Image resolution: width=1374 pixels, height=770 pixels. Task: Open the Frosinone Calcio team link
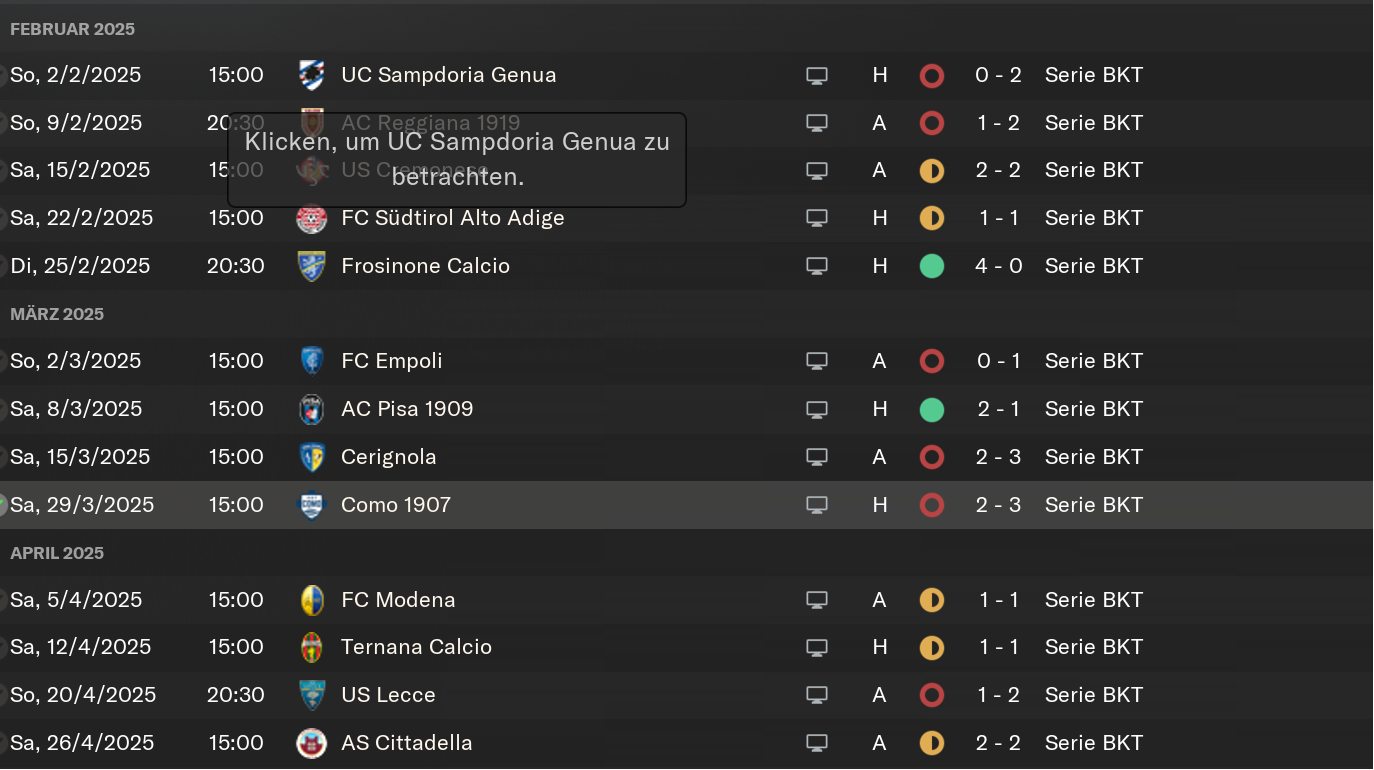click(425, 266)
